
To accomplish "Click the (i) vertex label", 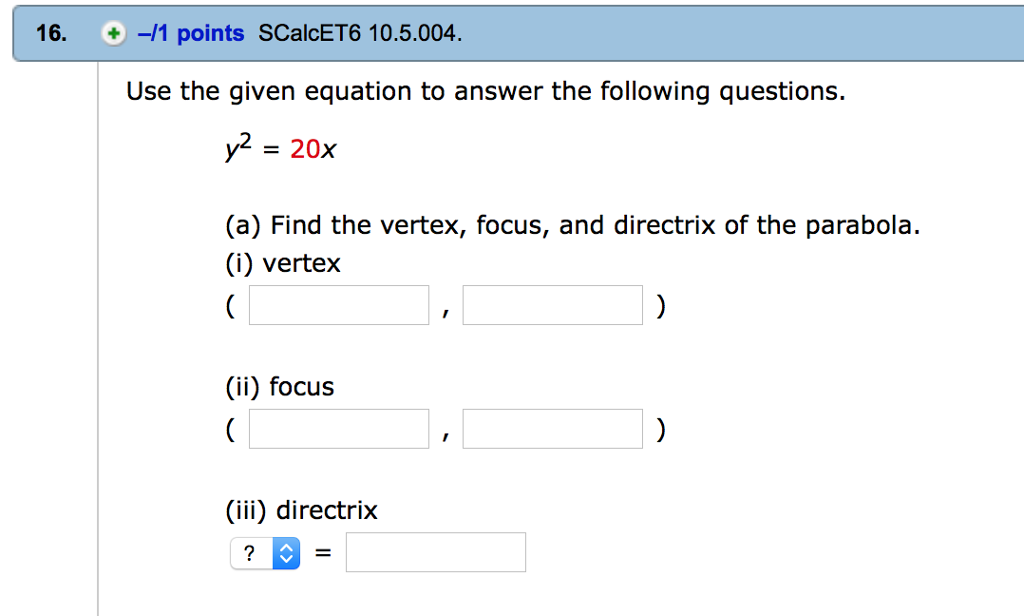I will point(282,263).
